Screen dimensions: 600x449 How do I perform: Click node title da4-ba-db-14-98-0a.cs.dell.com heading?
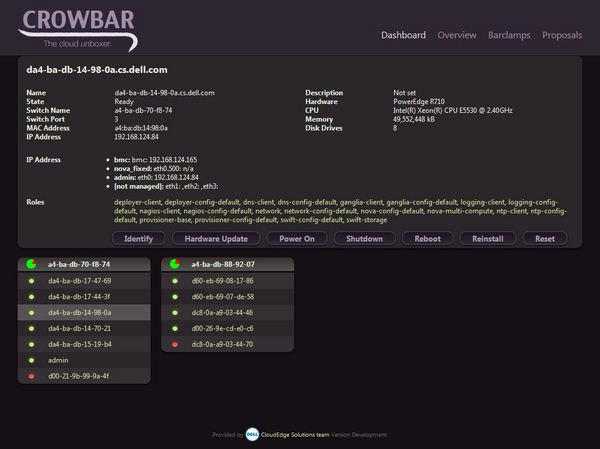(x=97, y=70)
